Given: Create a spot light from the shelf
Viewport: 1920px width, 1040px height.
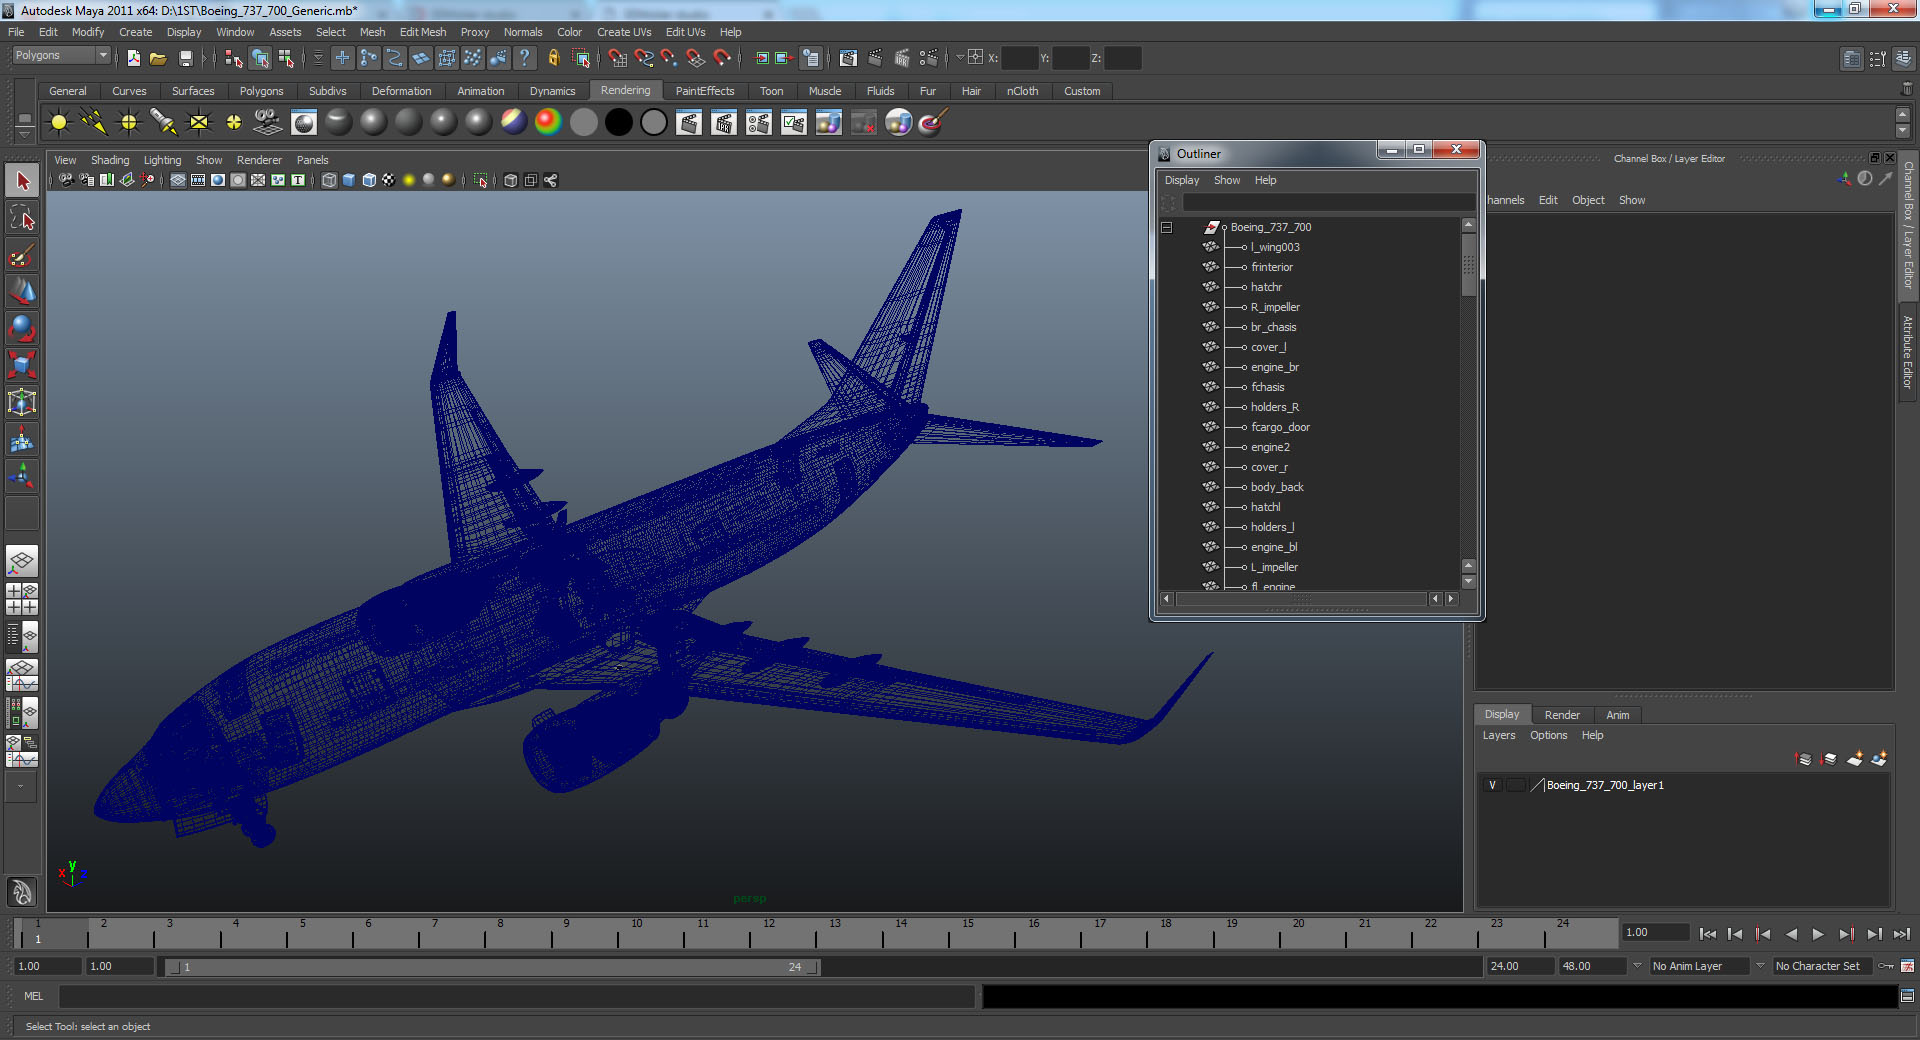Looking at the screenshot, I should [x=164, y=122].
